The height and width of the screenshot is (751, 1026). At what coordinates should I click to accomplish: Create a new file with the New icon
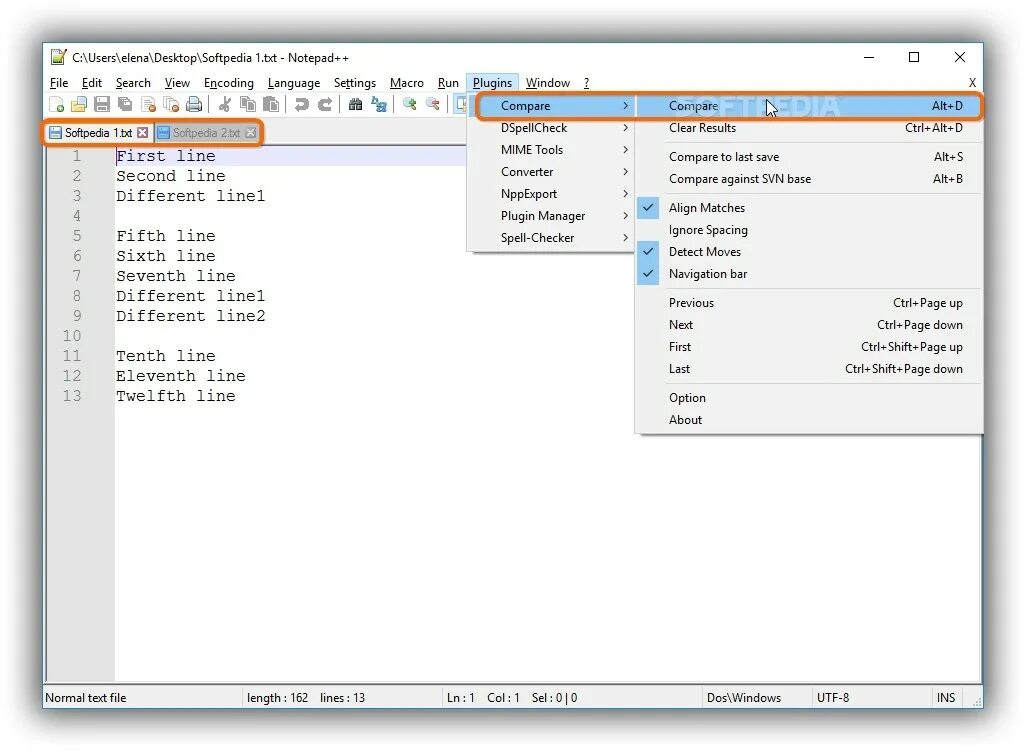click(x=57, y=104)
